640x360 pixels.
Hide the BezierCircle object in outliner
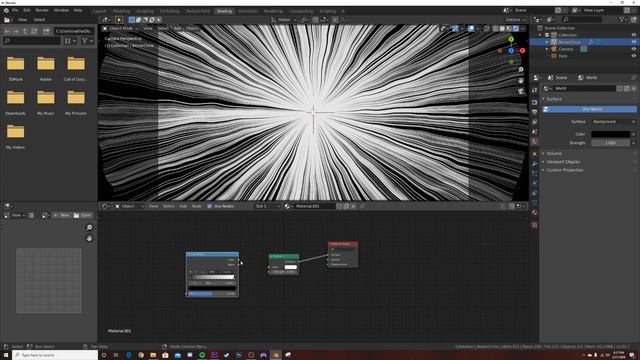click(x=634, y=42)
